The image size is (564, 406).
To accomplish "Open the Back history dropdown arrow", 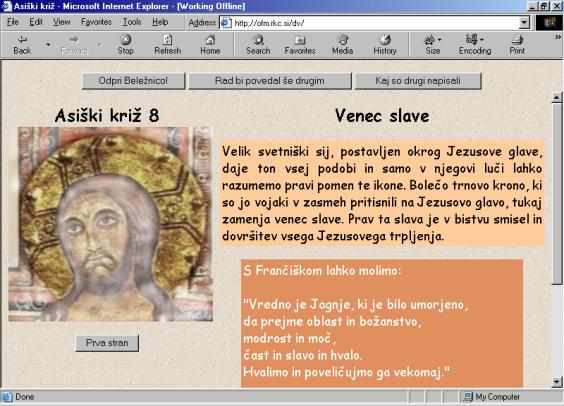I will click(48, 45).
